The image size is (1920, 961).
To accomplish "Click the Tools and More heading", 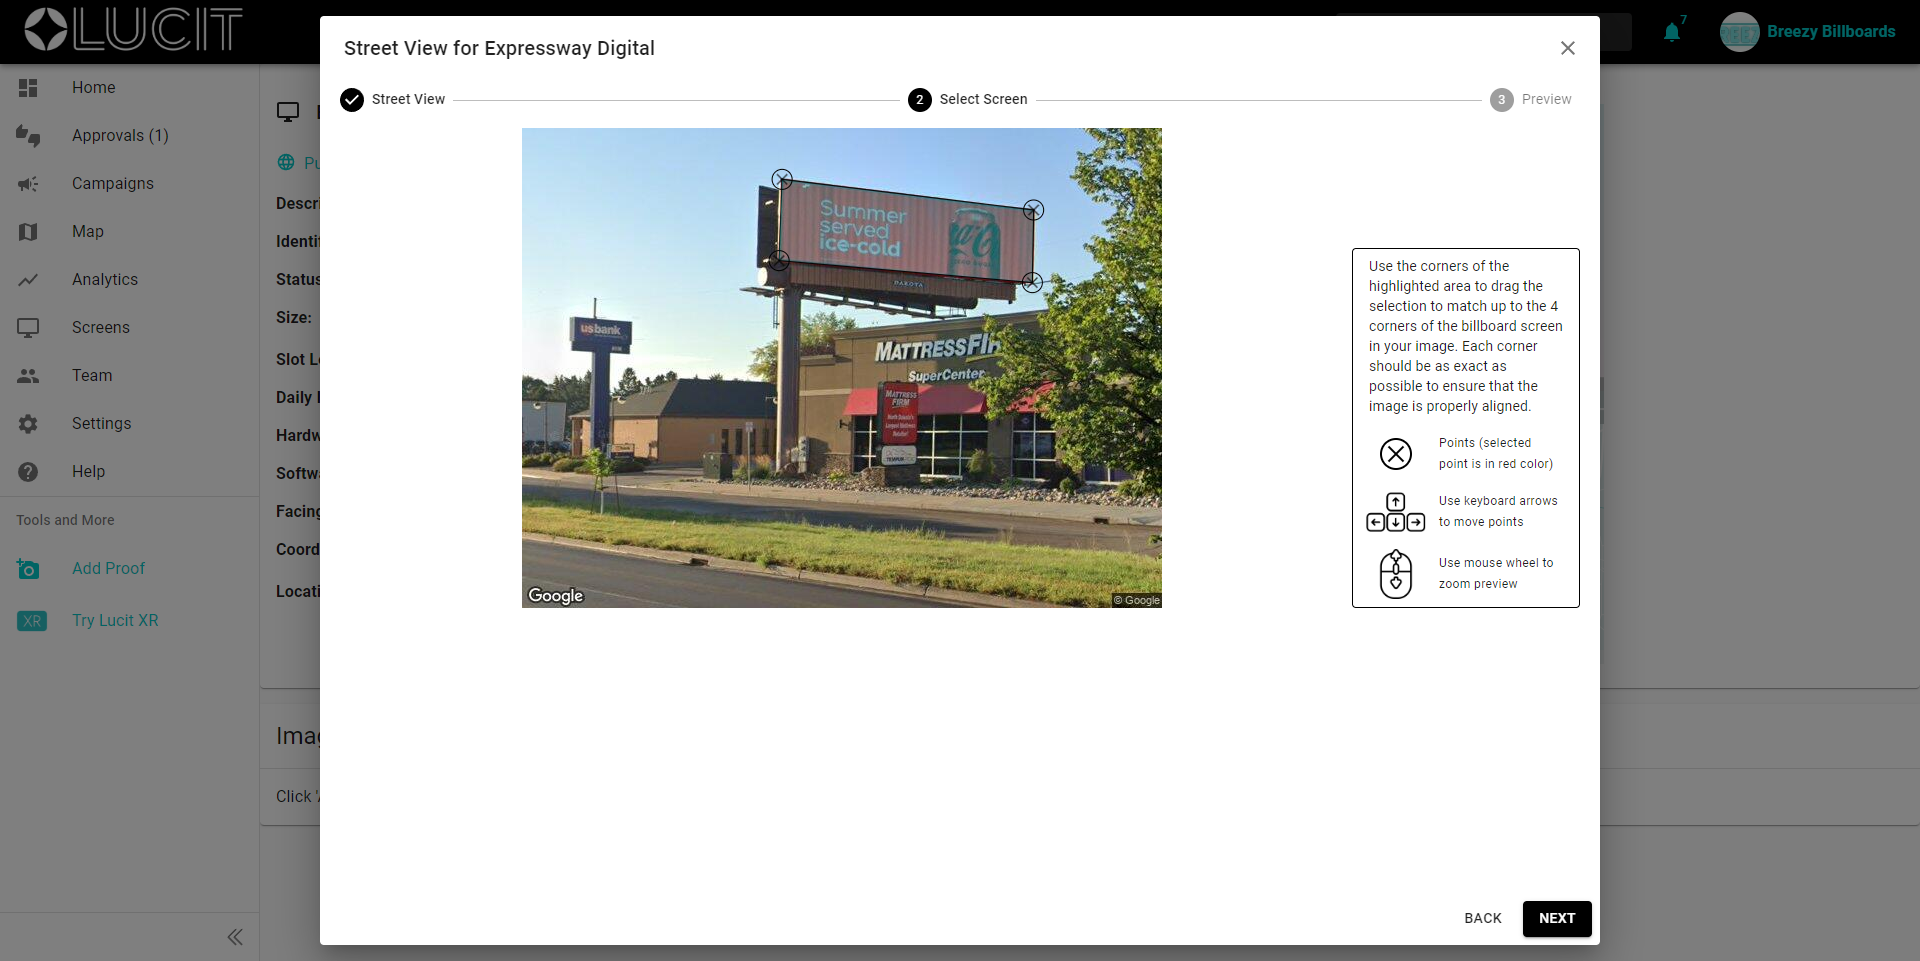I will click(x=65, y=520).
